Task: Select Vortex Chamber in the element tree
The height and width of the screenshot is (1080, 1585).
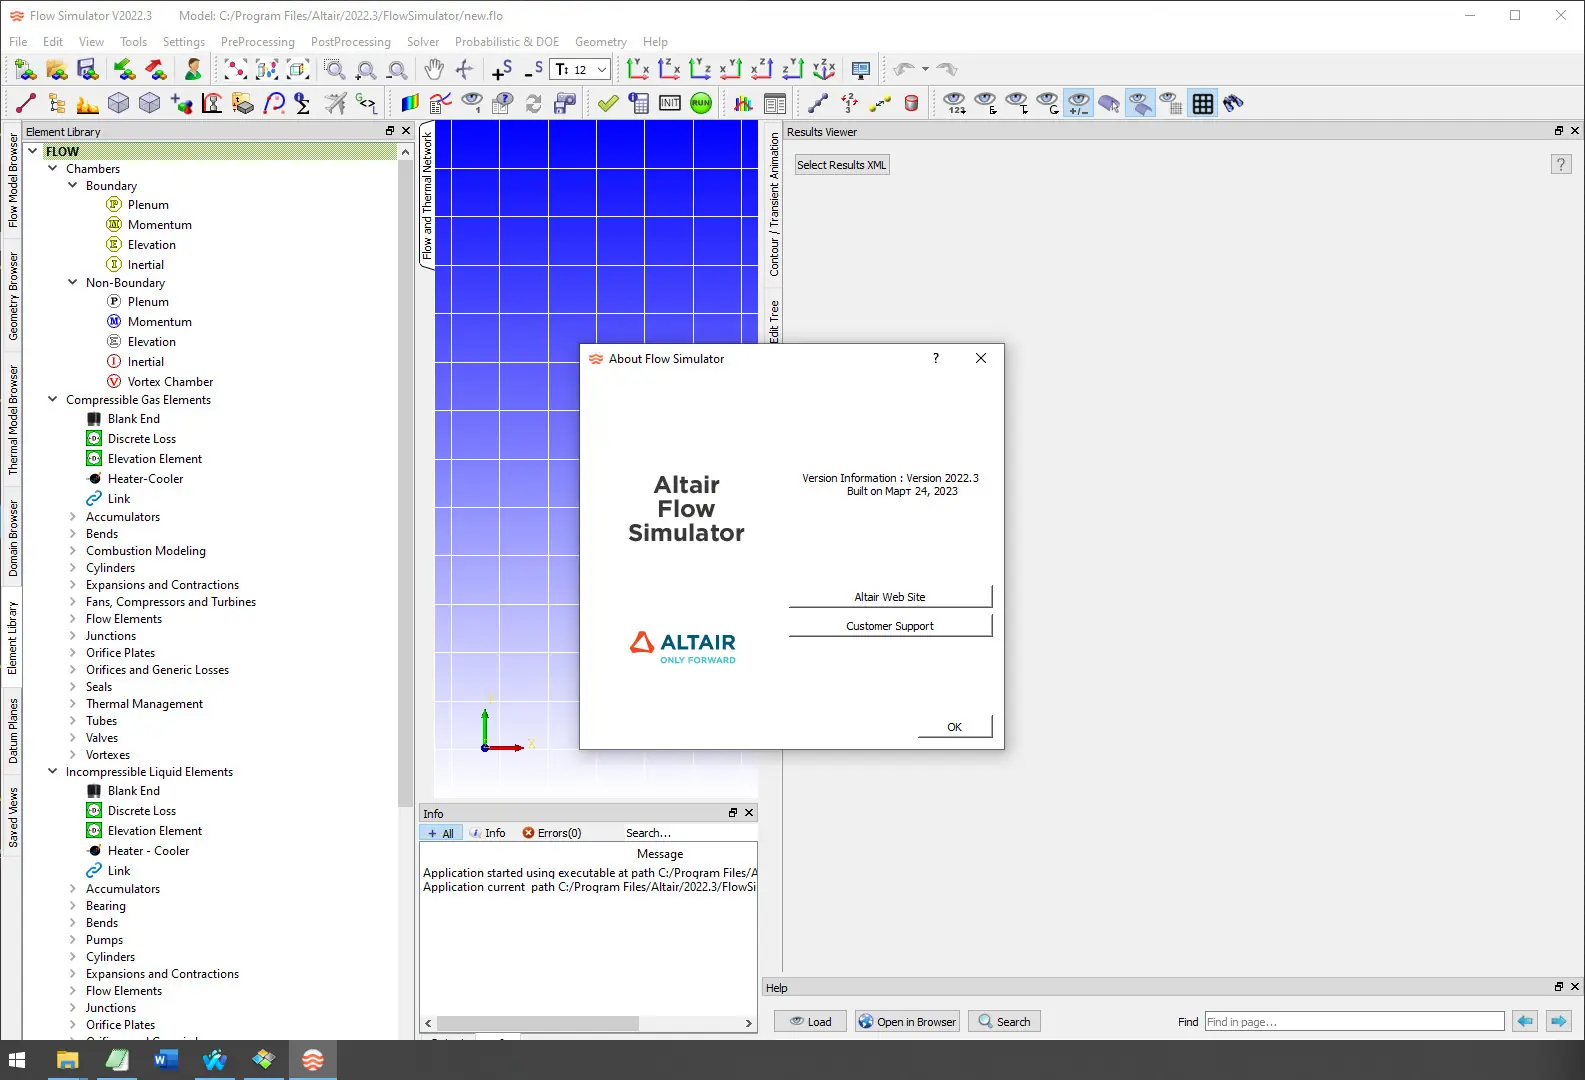Action: pos(170,381)
